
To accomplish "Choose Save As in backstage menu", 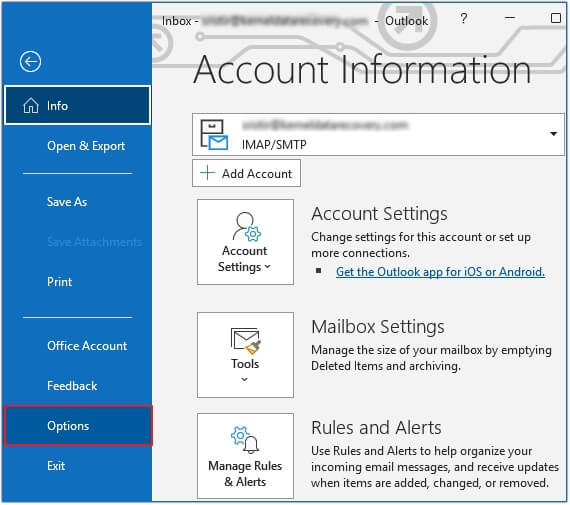I will [x=67, y=202].
